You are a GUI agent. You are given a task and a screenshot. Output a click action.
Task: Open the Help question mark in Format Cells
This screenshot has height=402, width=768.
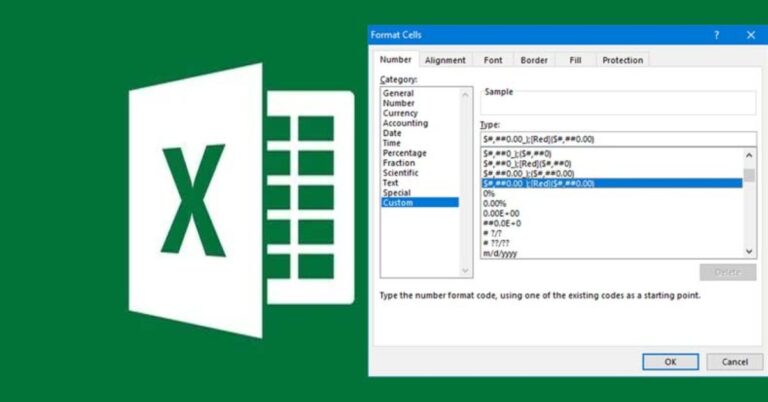717,35
